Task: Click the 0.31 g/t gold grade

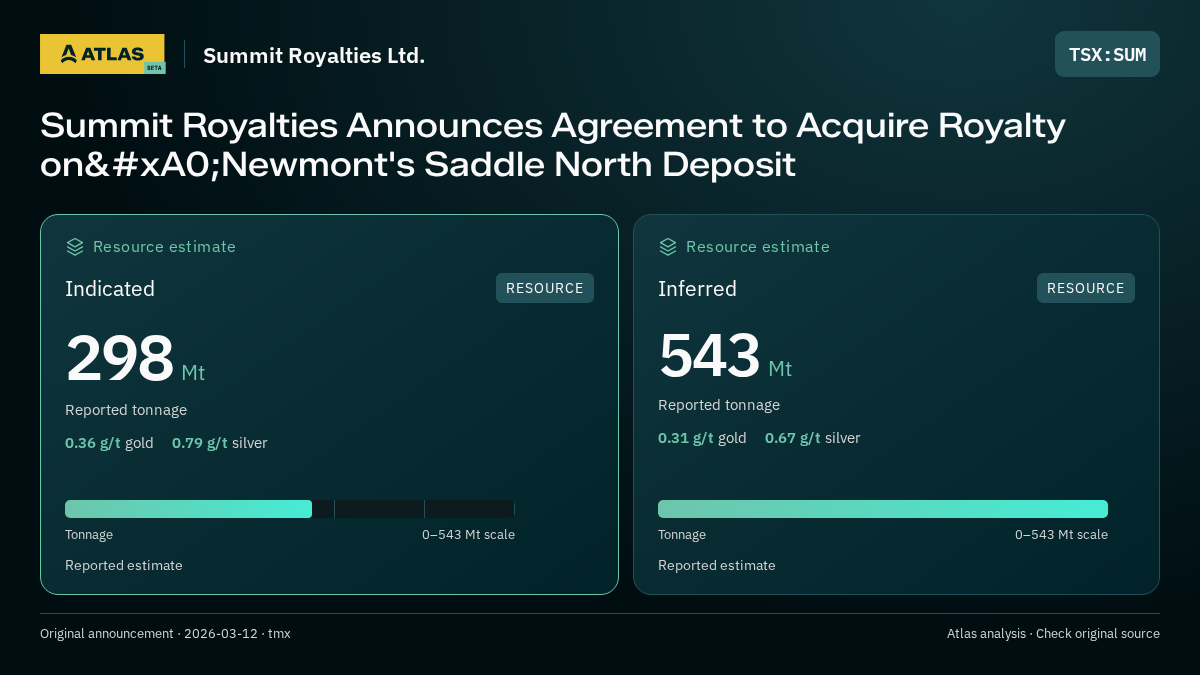Action: (702, 438)
